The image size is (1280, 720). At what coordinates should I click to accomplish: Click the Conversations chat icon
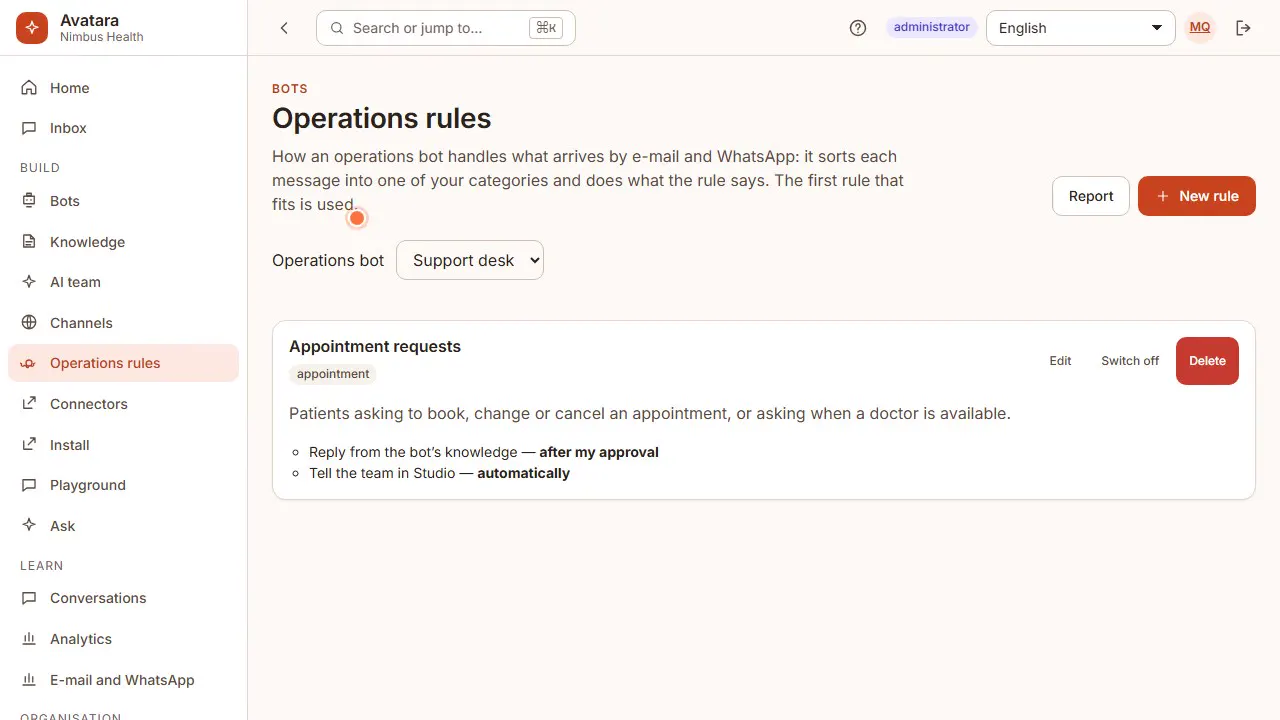(29, 598)
